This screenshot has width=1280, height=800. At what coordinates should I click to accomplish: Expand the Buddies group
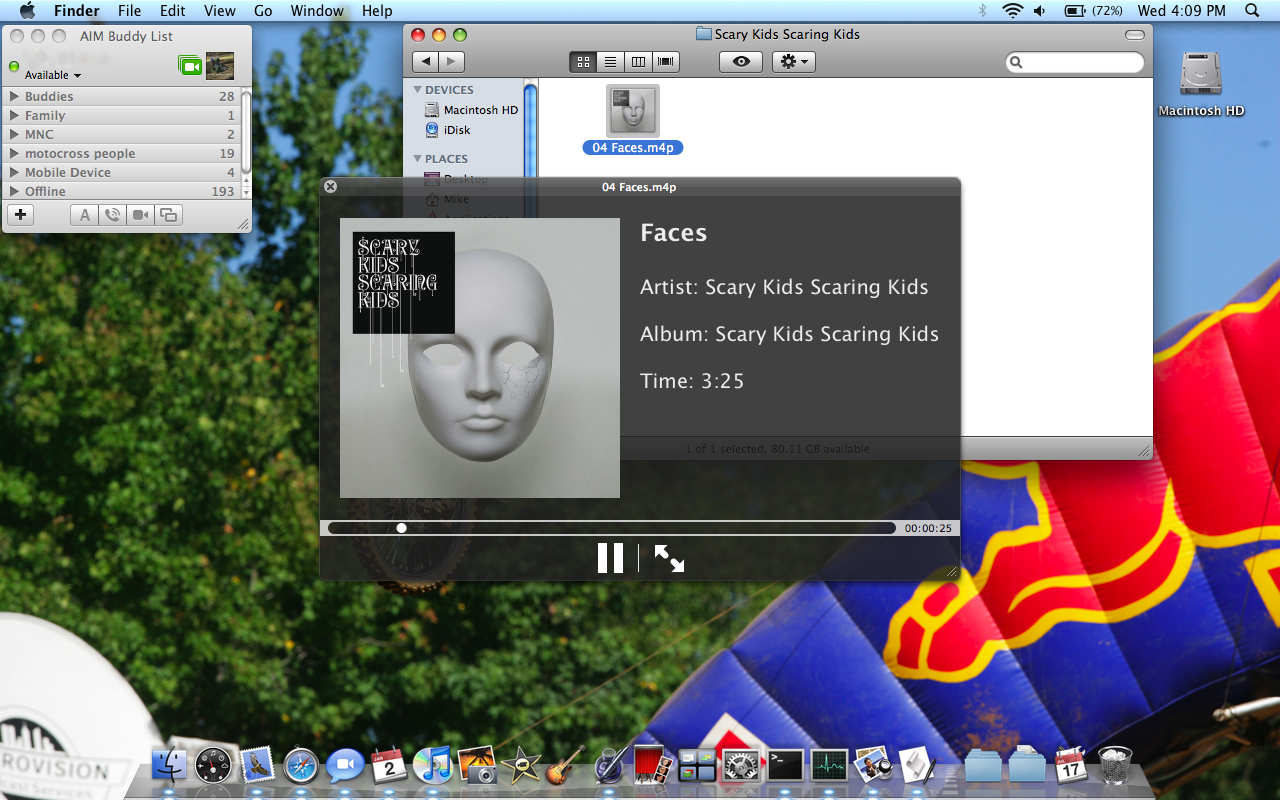(x=15, y=97)
